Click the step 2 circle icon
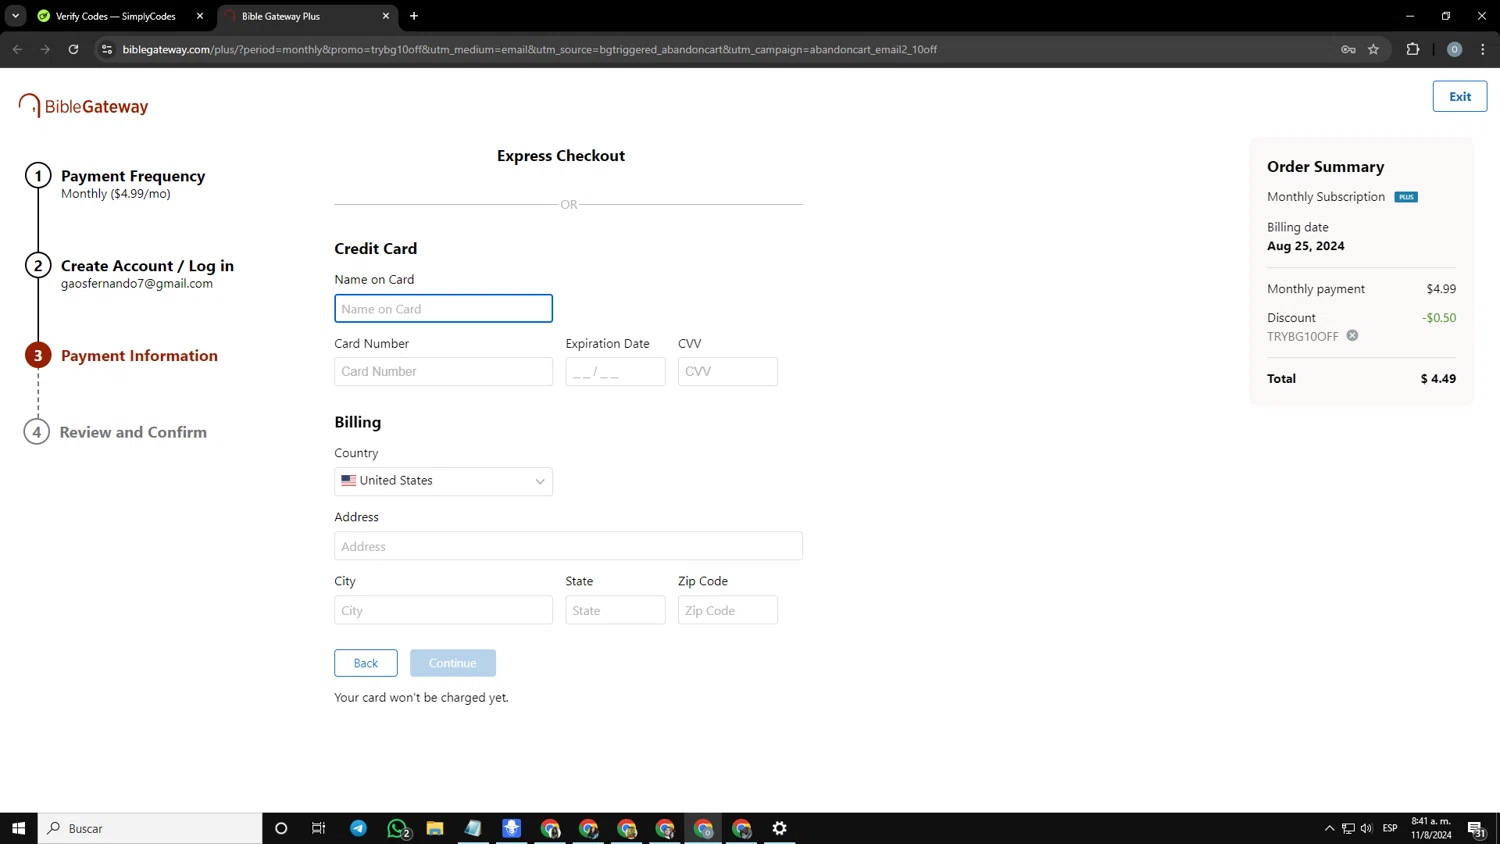 pos(38,266)
